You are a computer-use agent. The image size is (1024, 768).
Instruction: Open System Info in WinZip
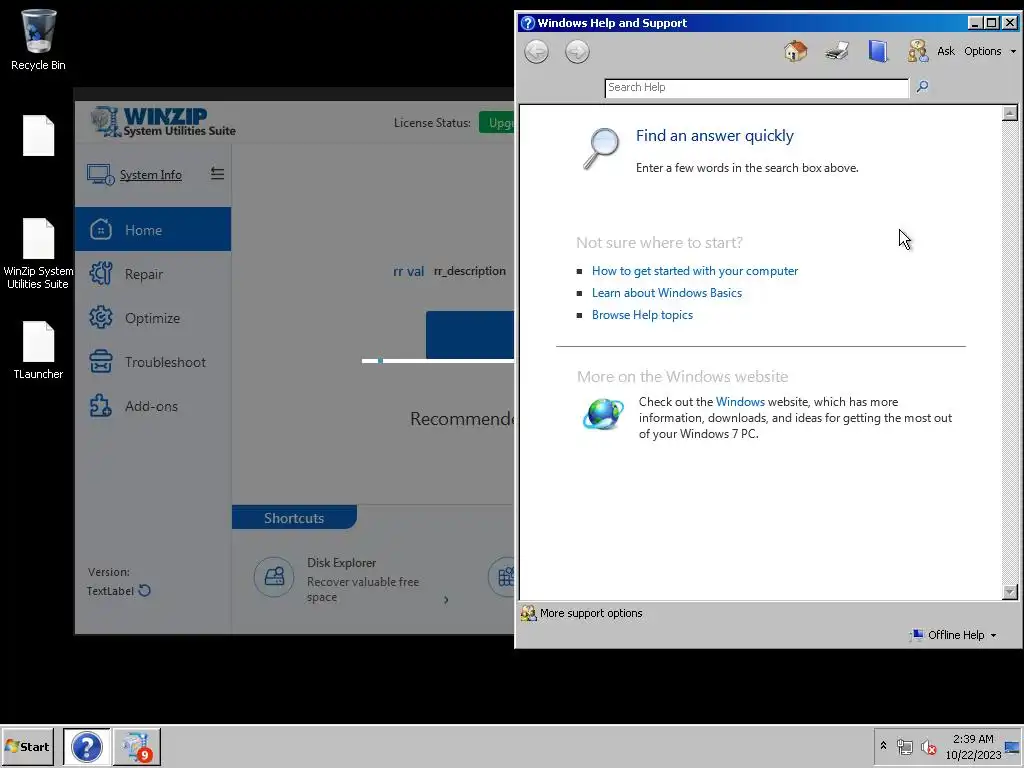[150, 175]
